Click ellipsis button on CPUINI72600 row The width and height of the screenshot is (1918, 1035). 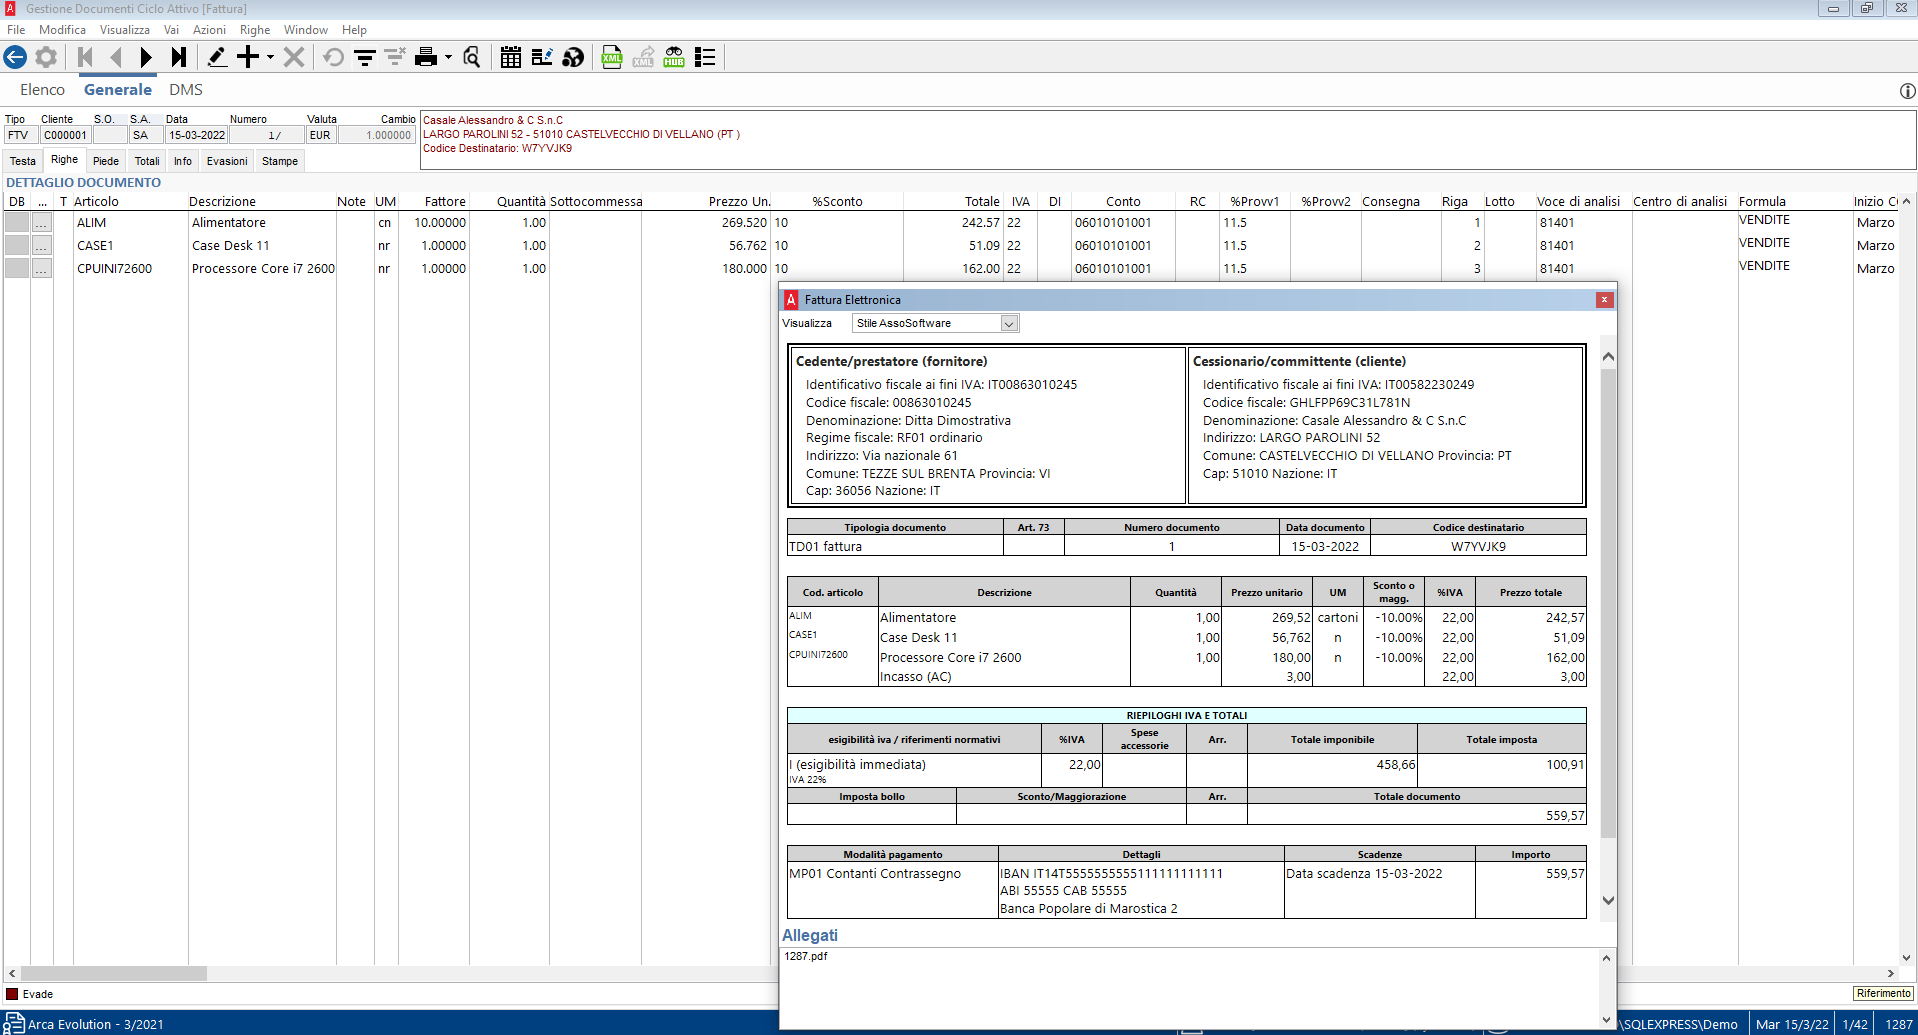pyautogui.click(x=41, y=269)
